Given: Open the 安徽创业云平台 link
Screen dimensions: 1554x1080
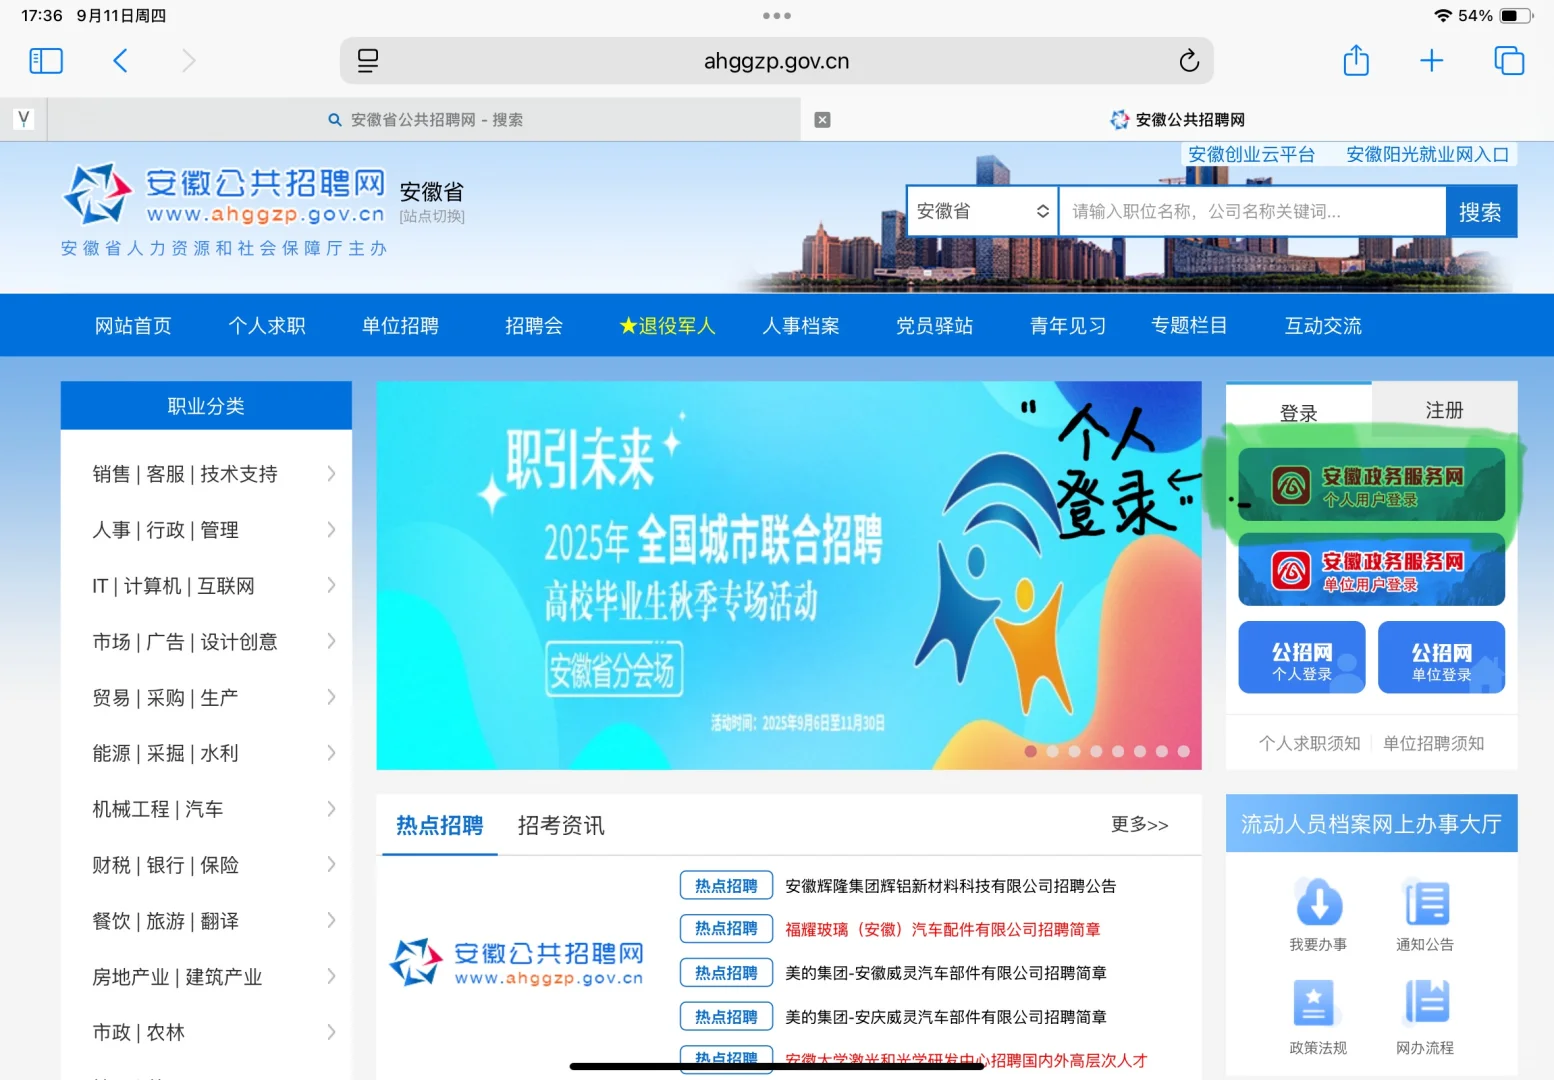Looking at the screenshot, I should (1251, 154).
